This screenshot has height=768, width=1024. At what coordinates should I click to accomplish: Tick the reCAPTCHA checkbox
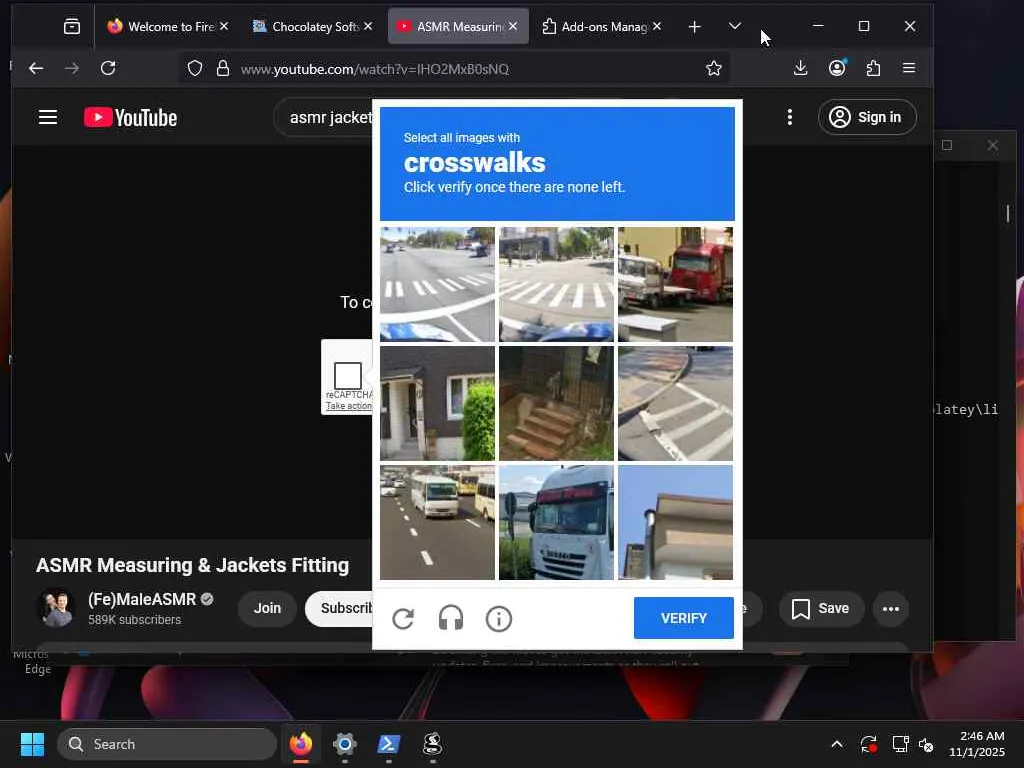click(347, 376)
